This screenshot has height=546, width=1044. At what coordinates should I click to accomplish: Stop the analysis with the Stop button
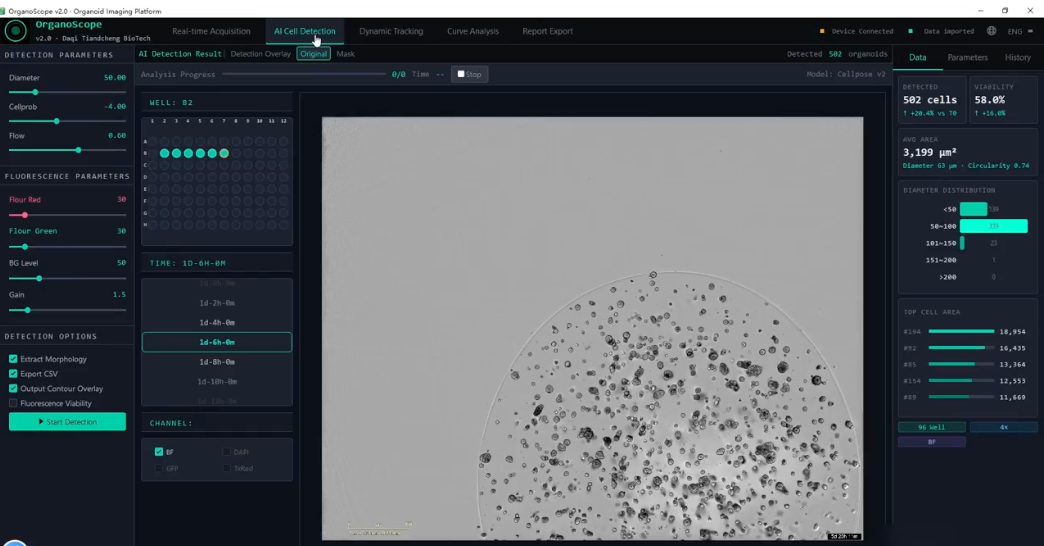point(469,74)
